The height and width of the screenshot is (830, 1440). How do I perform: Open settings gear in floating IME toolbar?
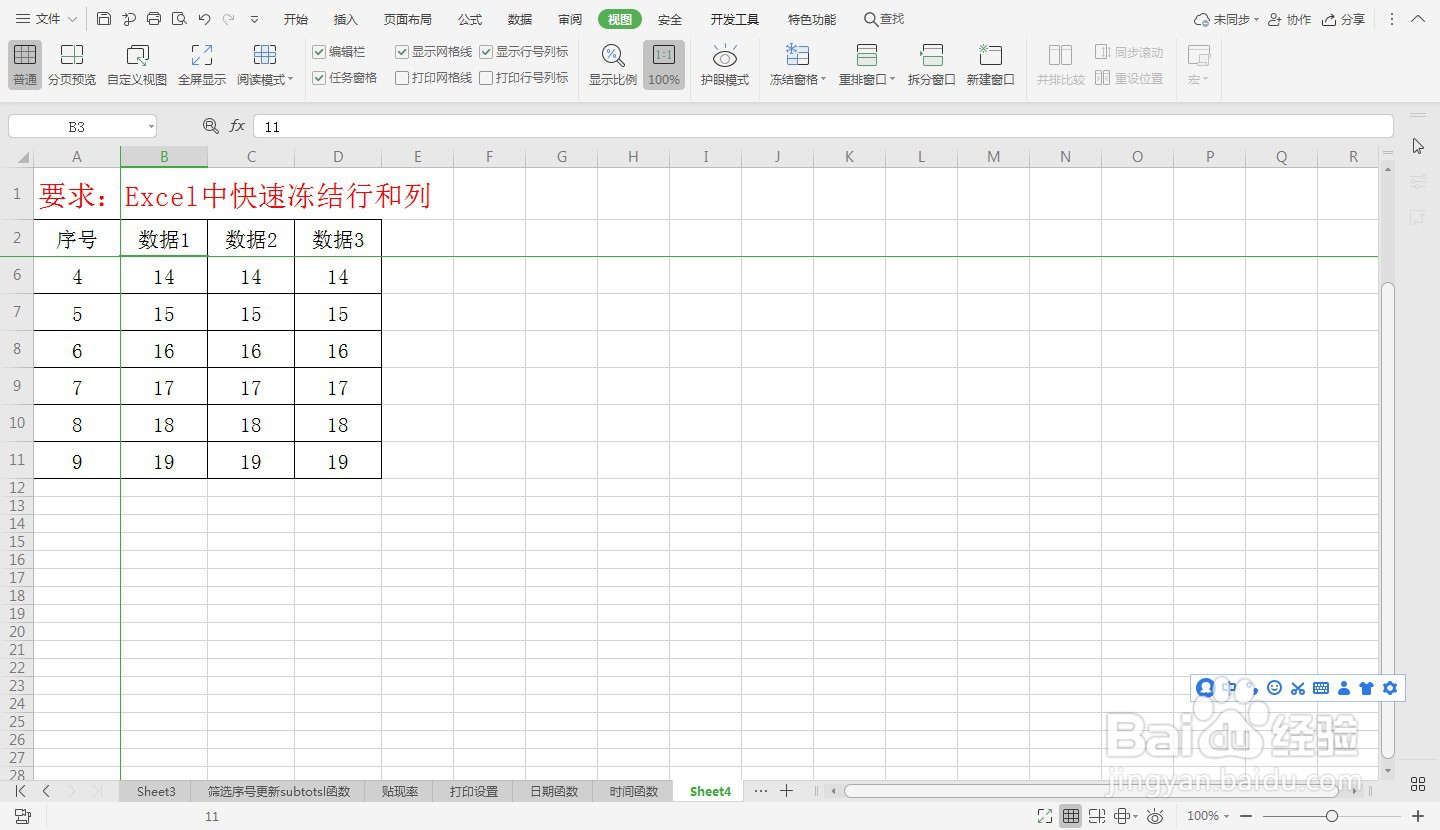point(1390,688)
